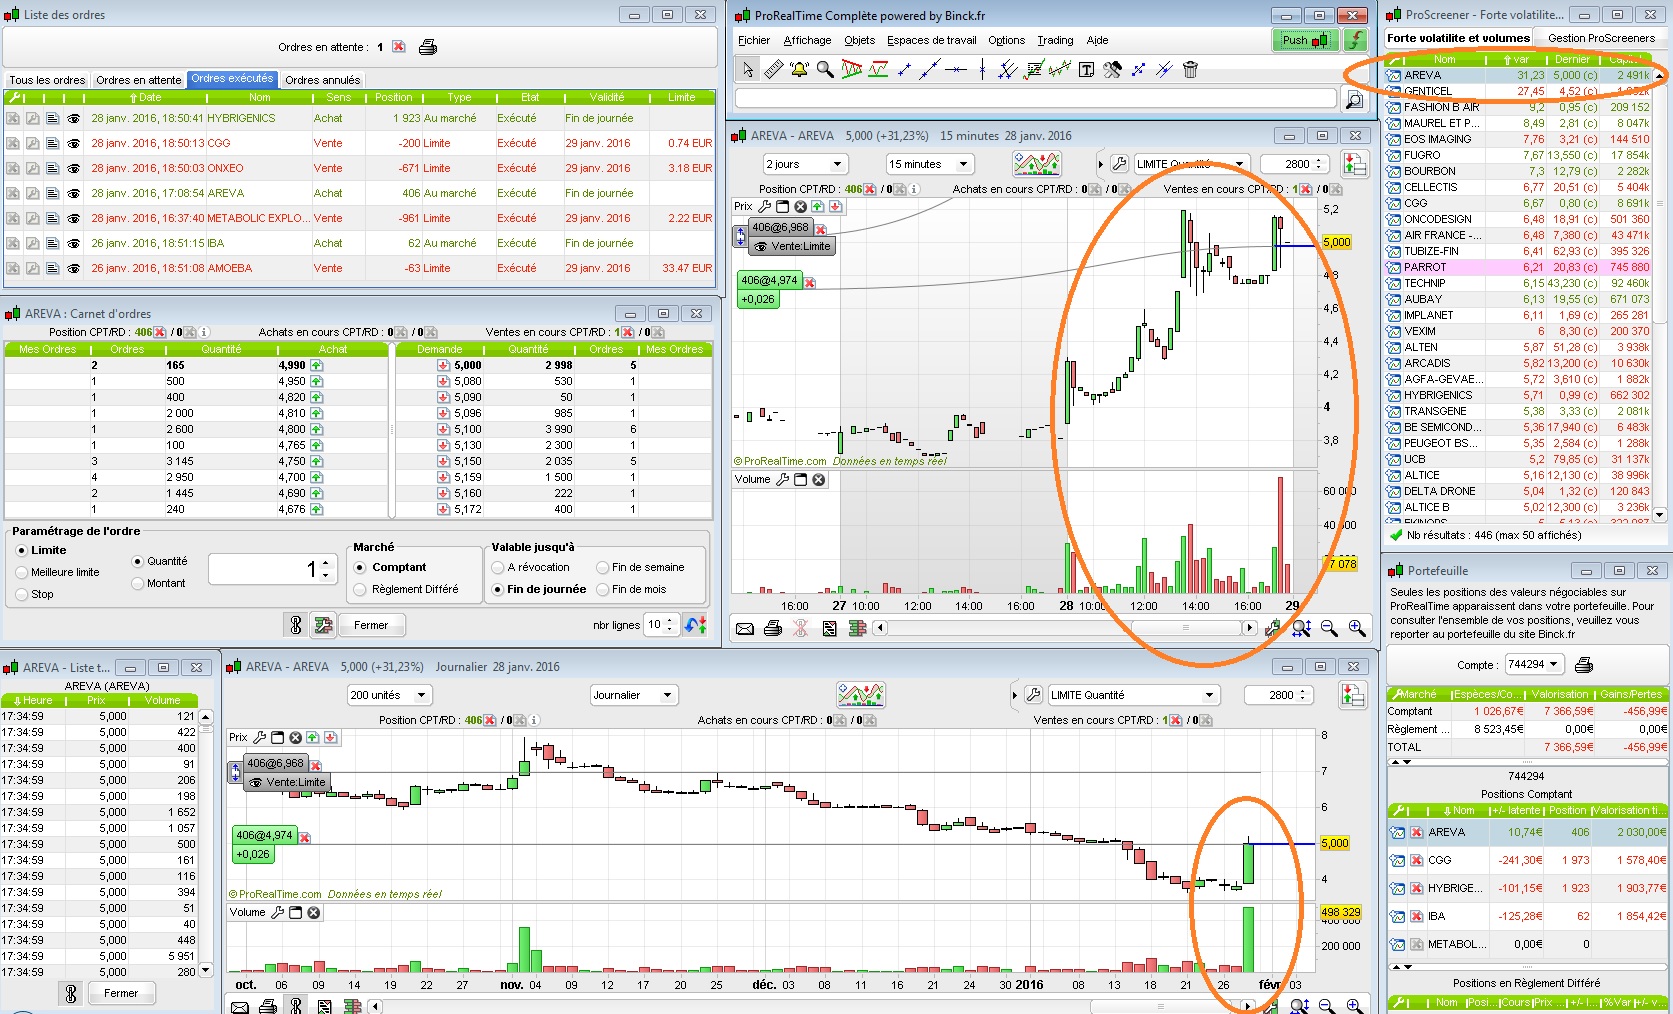Click the printer icon in Portefeuille panel
Viewport: 1673px width, 1014px height.
click(1583, 665)
